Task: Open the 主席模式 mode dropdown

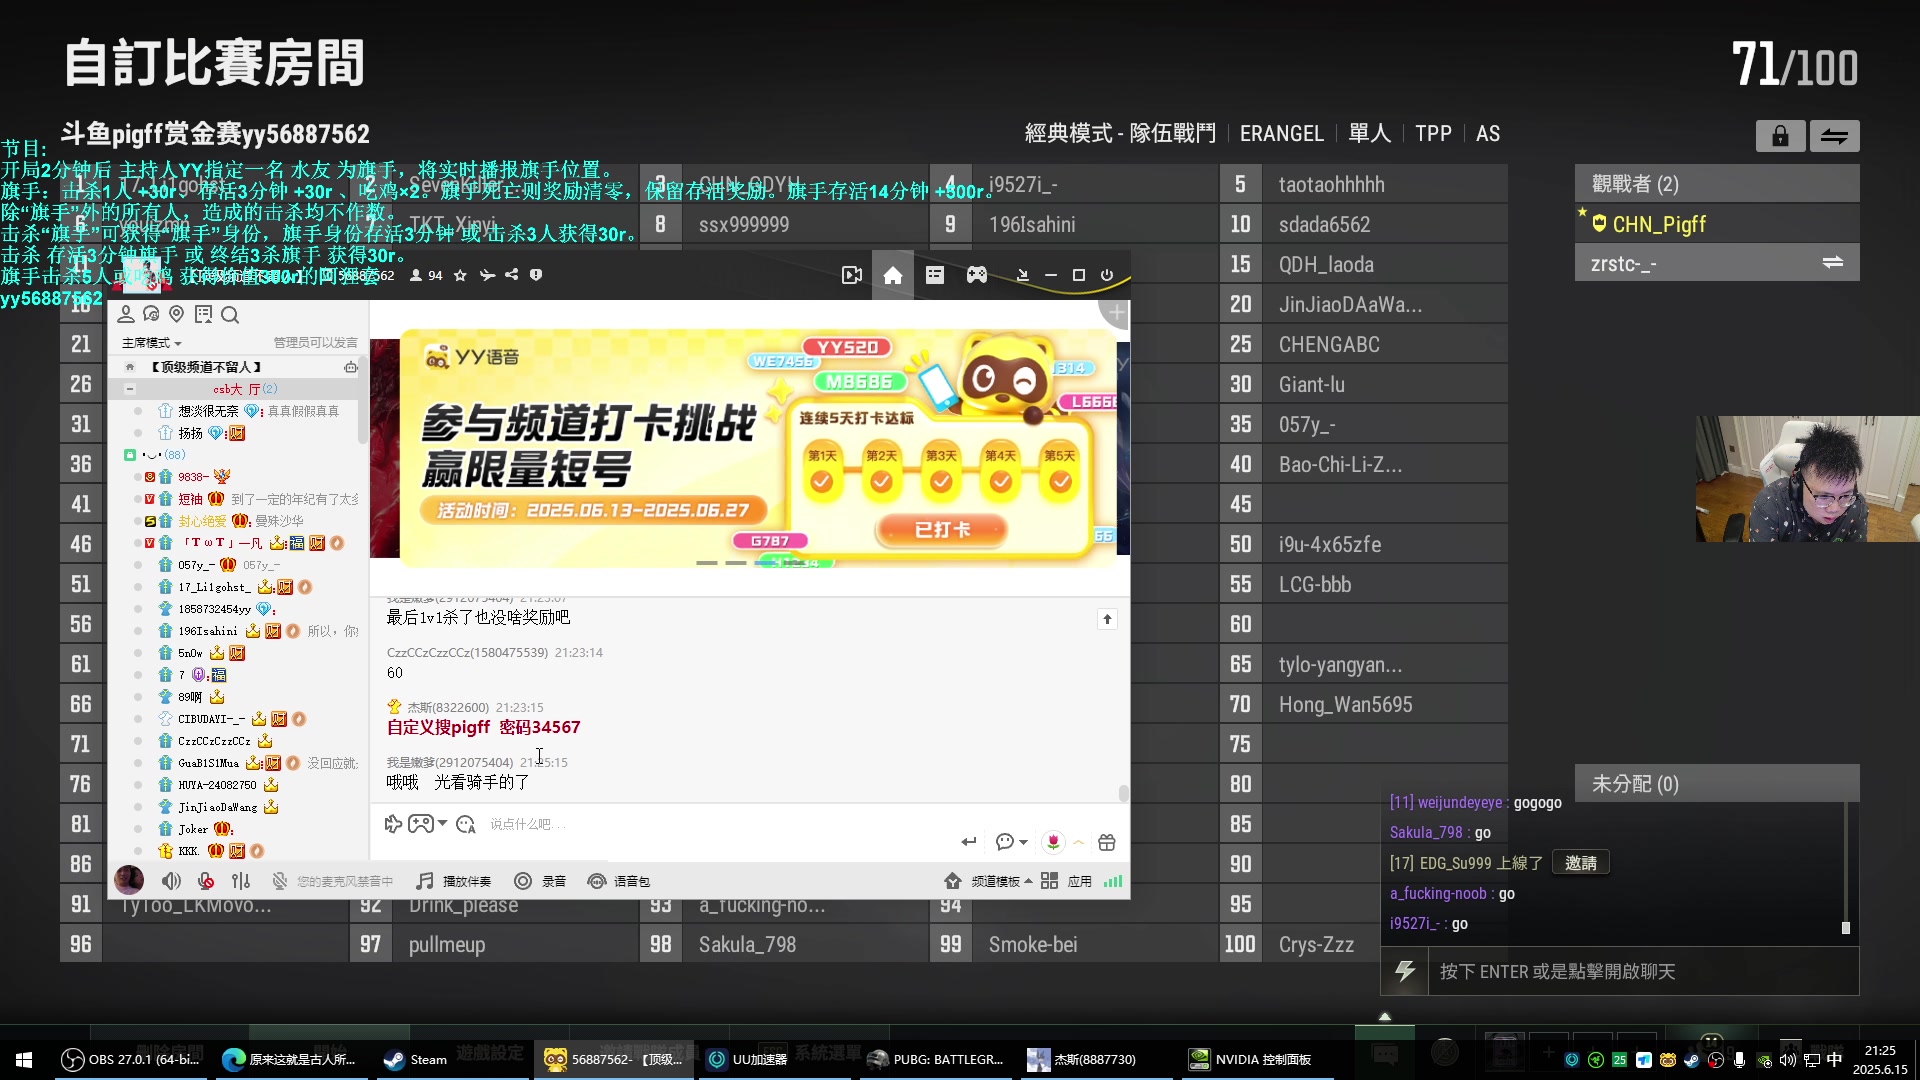Action: click(151, 343)
